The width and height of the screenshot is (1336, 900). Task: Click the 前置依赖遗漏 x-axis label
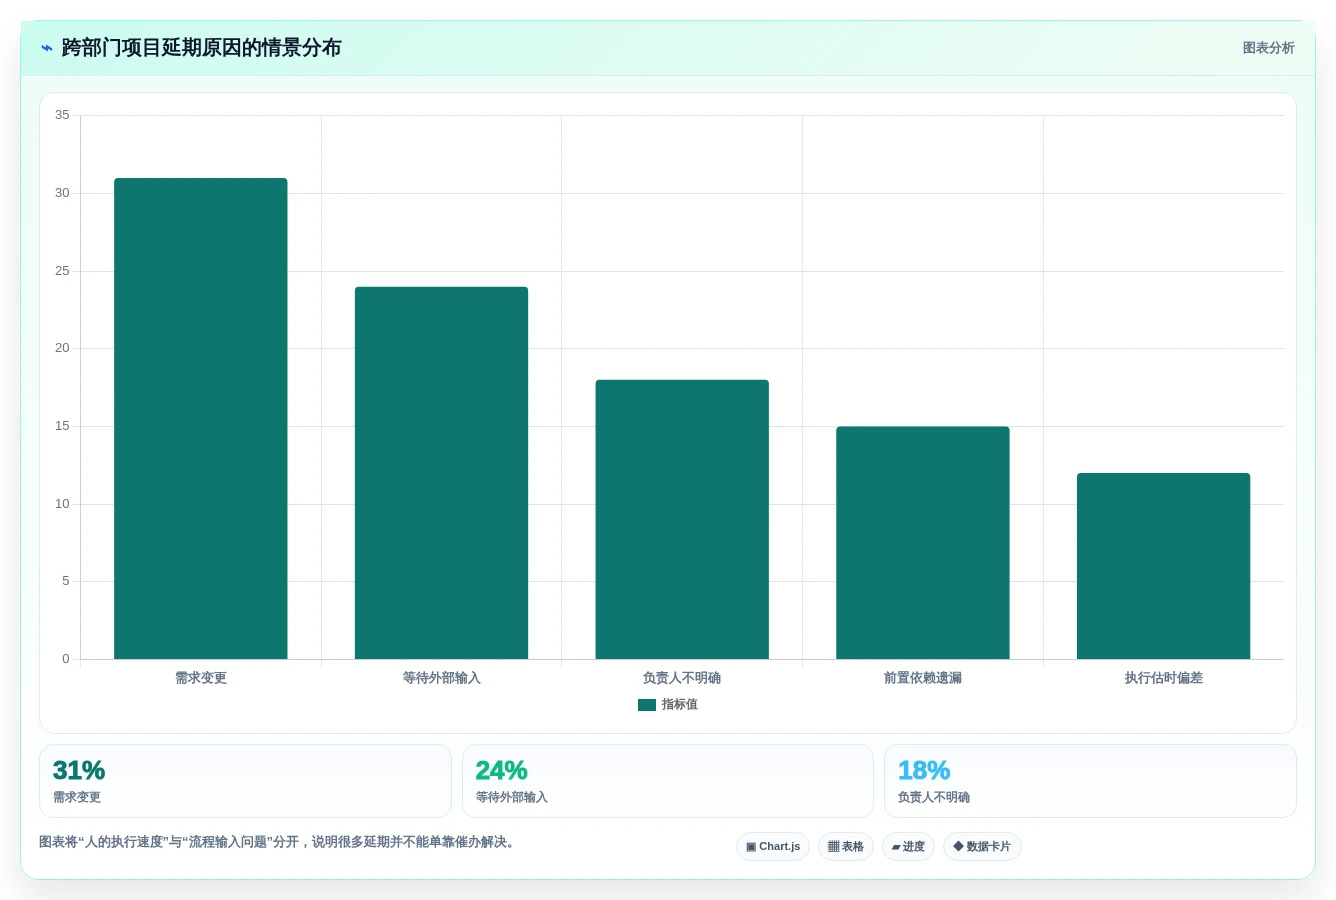[x=923, y=678]
